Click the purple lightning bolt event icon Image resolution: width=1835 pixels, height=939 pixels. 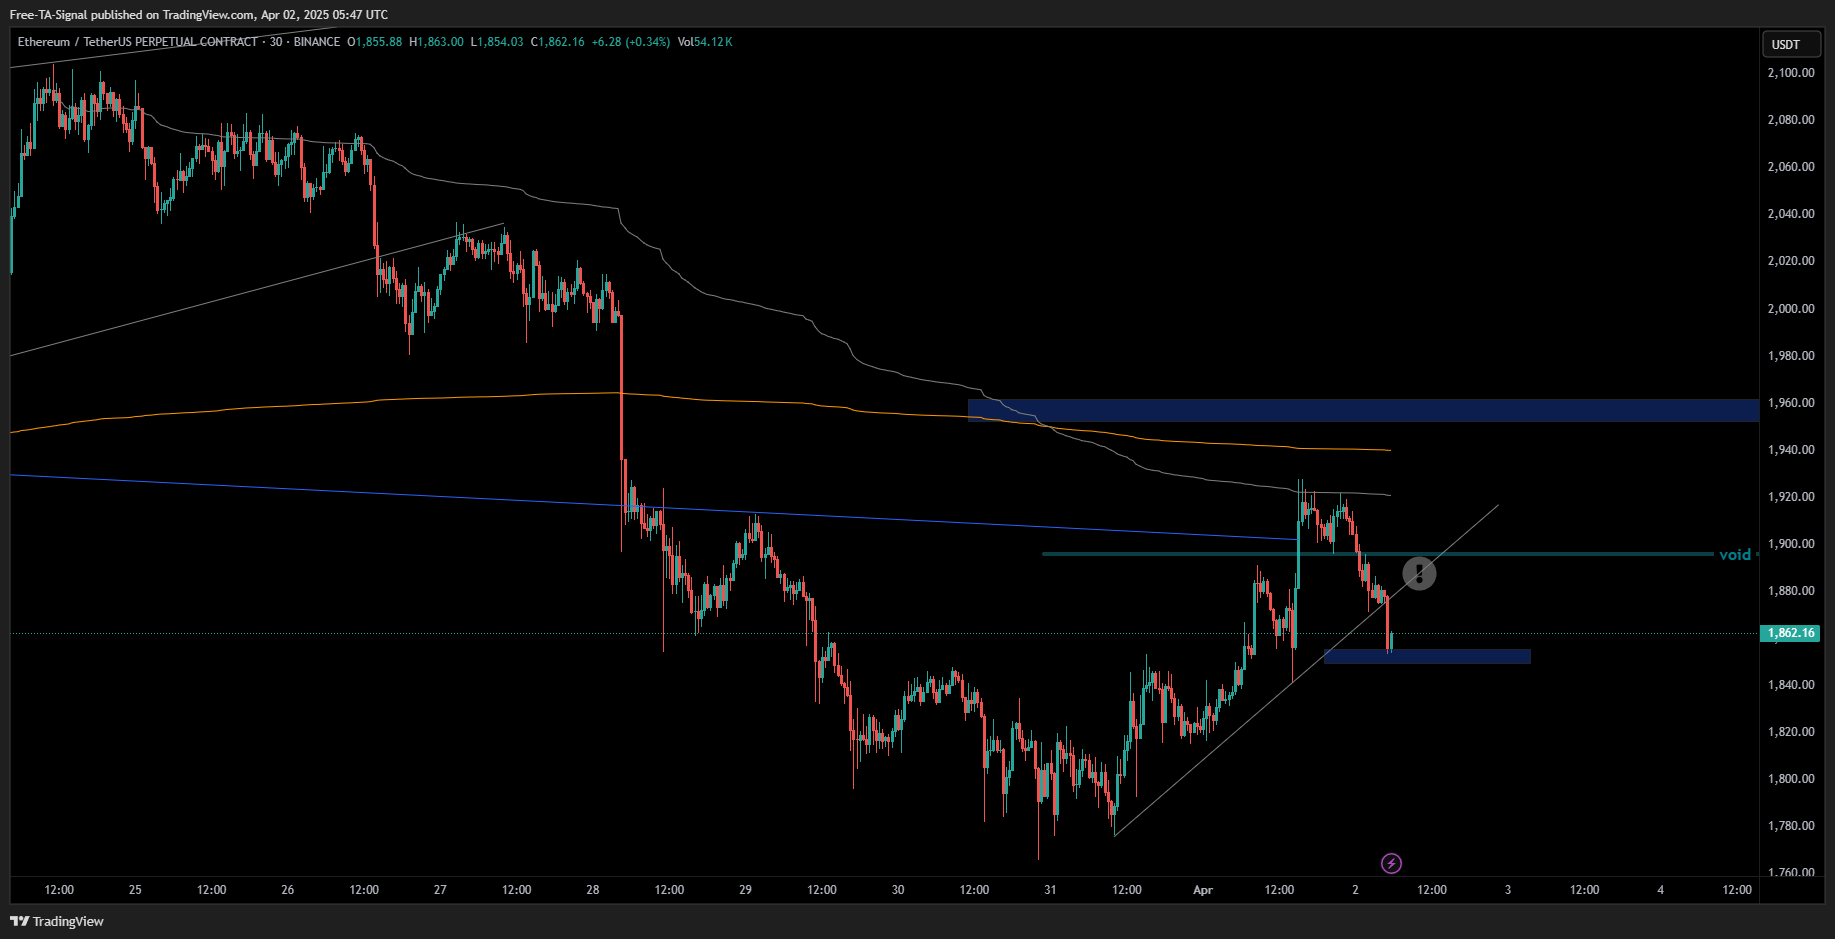pyautogui.click(x=1391, y=863)
